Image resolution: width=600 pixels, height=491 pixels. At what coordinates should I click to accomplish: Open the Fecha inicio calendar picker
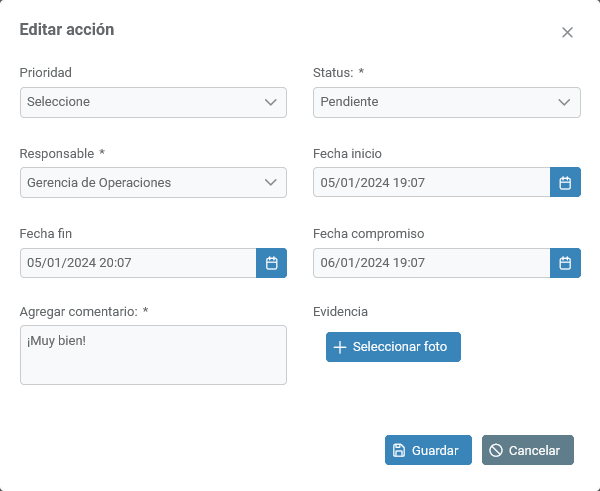[565, 183]
